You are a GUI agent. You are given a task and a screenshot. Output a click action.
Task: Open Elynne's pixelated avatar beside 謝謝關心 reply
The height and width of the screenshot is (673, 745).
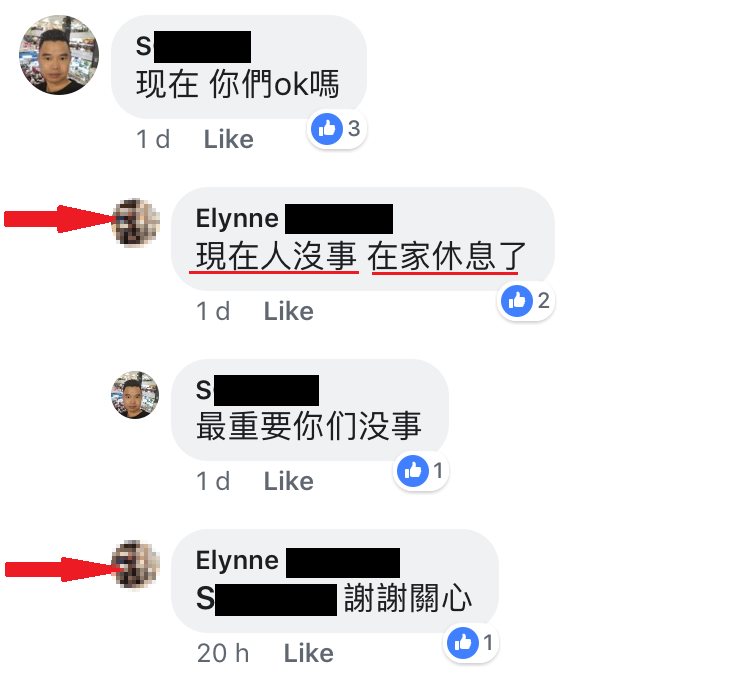(x=135, y=564)
